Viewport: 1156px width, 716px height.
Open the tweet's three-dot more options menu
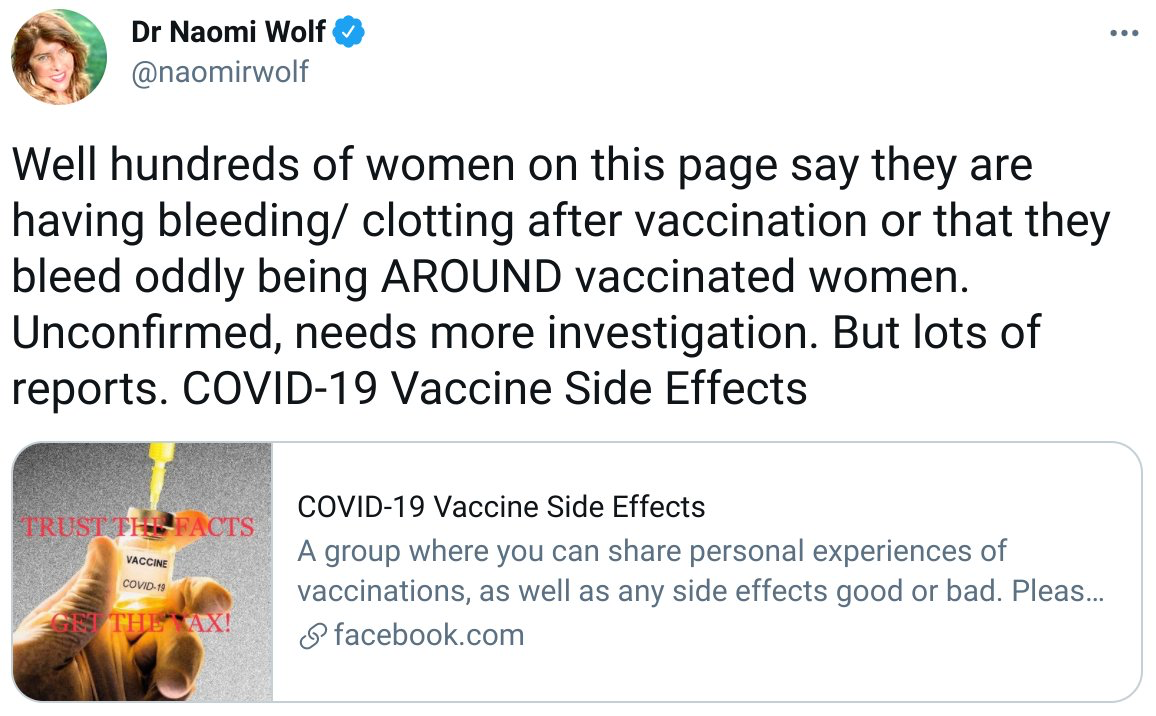[1124, 33]
